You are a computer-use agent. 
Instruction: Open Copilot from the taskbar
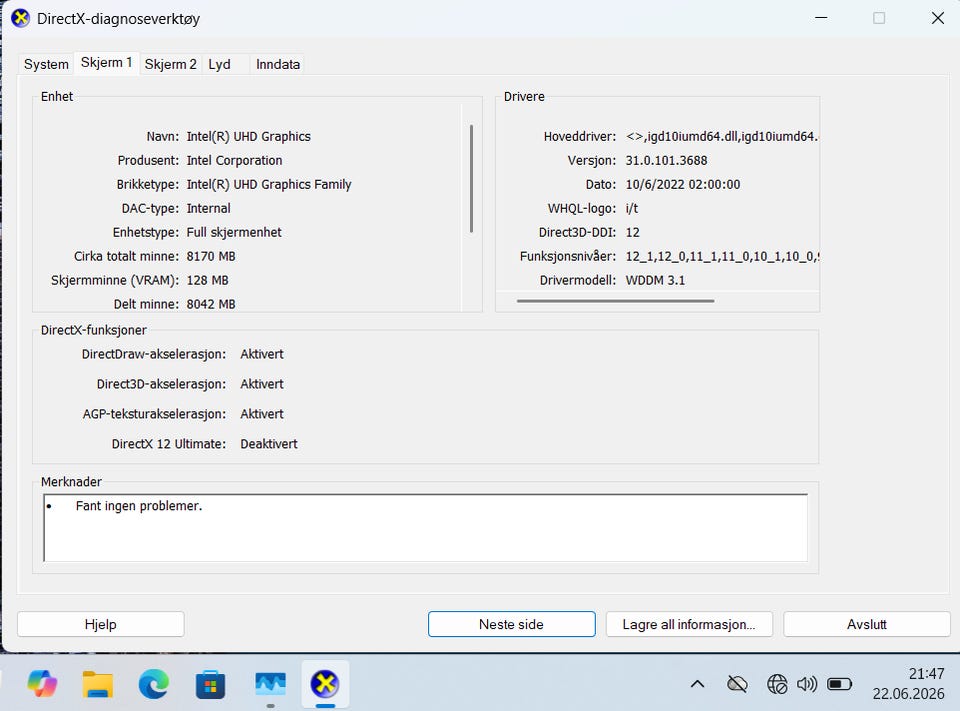click(x=42, y=683)
